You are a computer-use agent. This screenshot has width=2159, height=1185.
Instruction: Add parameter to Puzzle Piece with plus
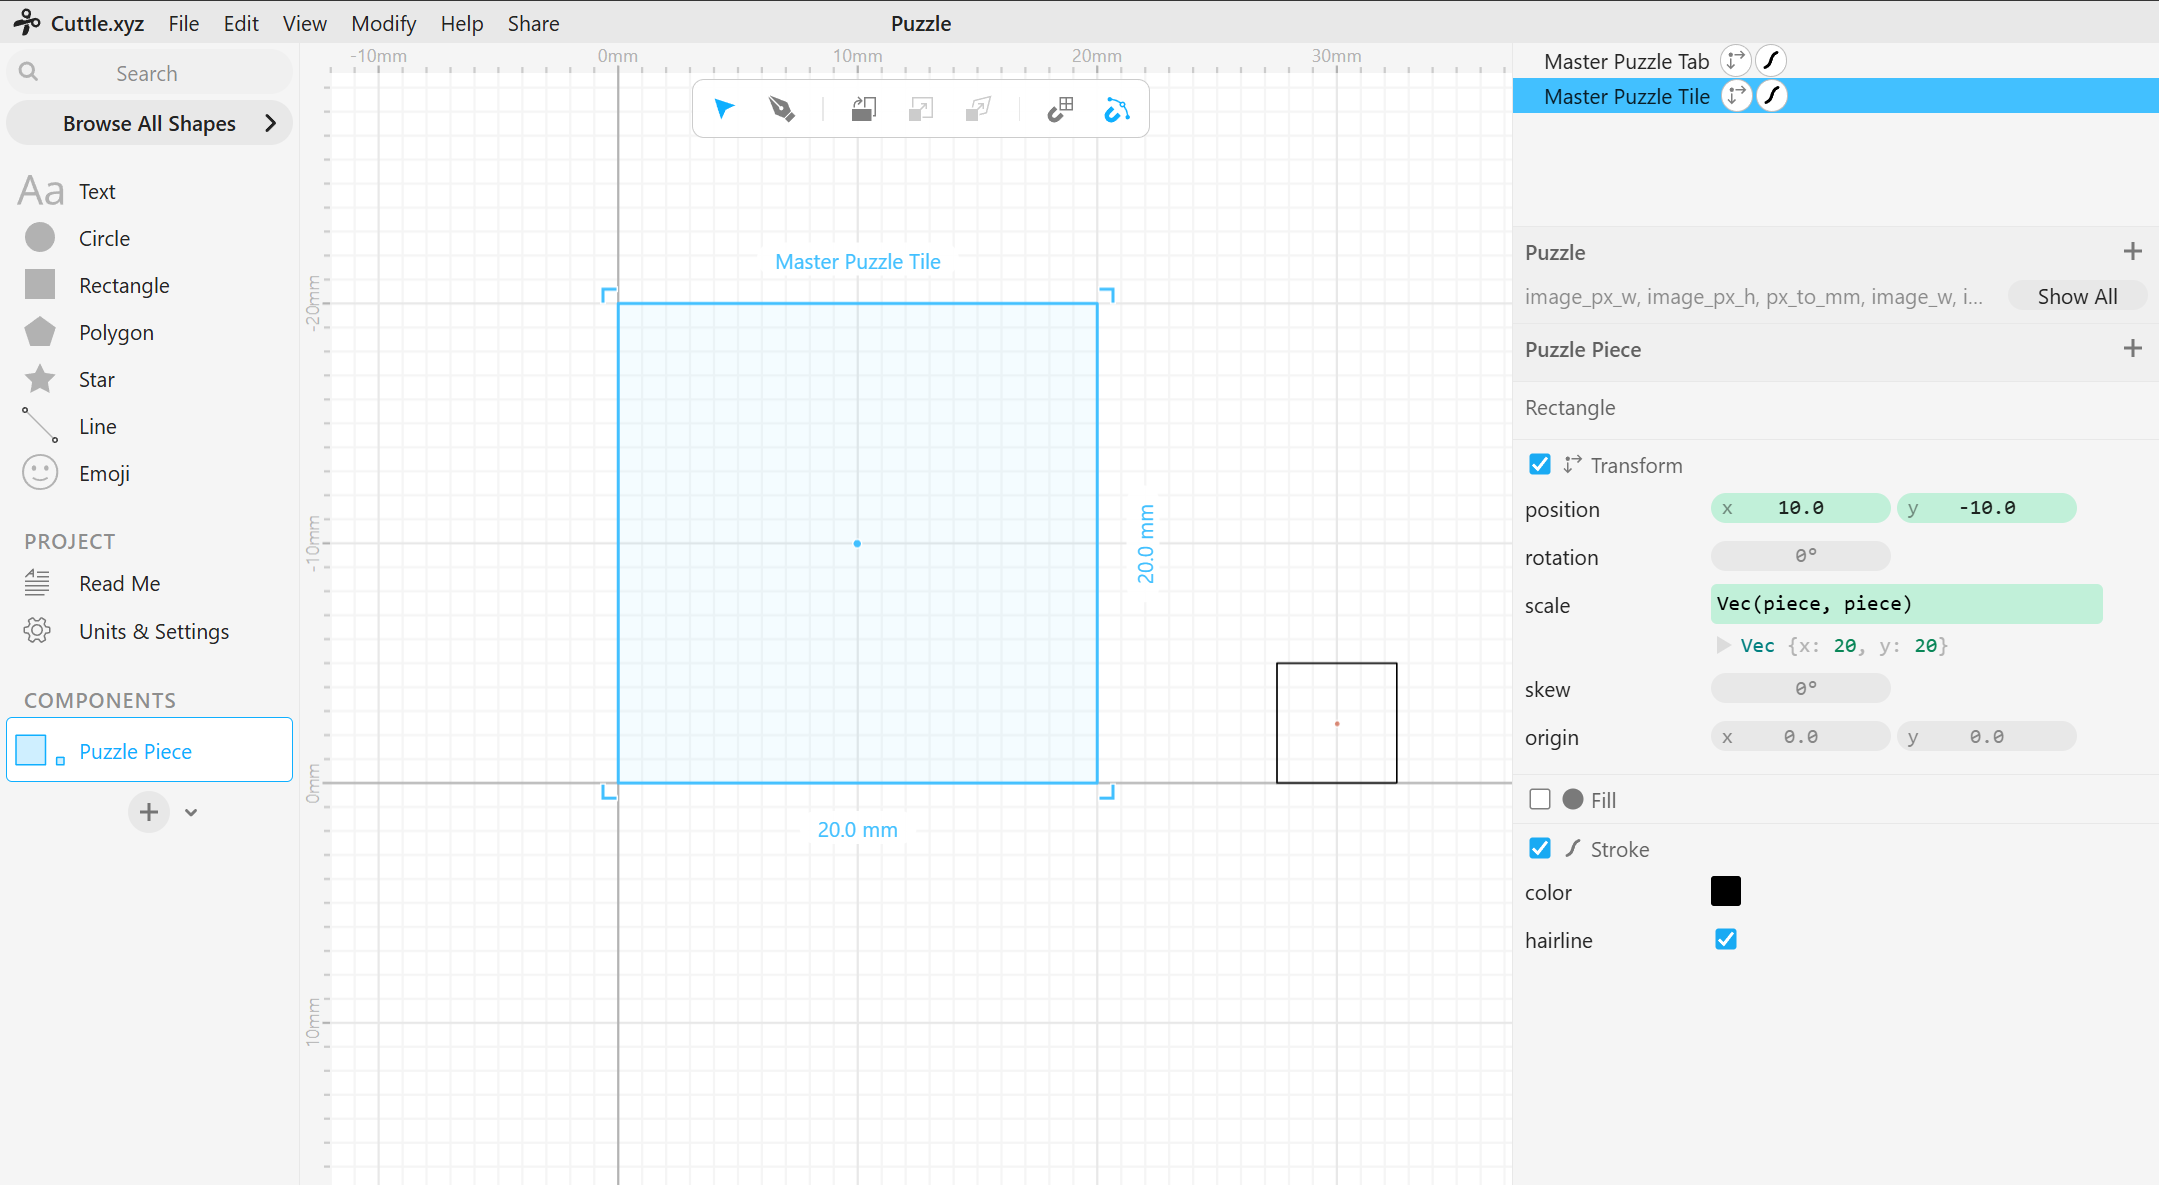[x=2133, y=348]
